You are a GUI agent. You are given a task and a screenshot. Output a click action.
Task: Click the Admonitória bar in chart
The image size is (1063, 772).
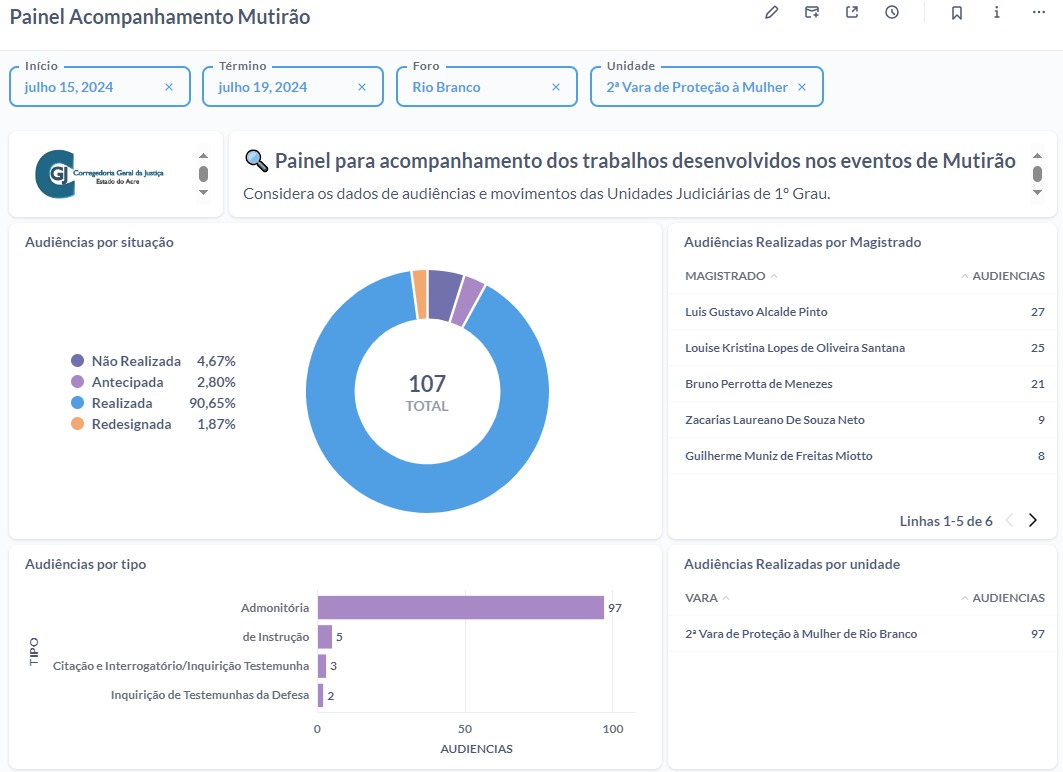coord(460,608)
